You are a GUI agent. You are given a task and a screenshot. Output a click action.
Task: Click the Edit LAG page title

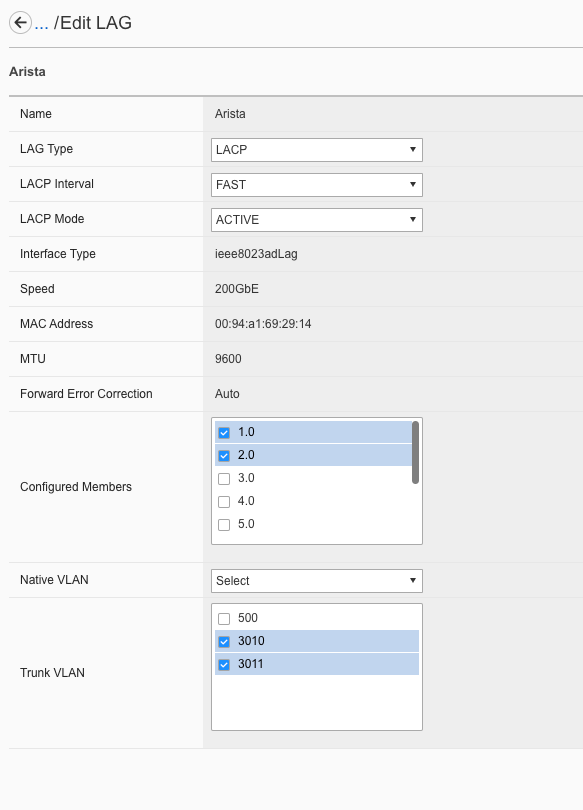pos(93,23)
